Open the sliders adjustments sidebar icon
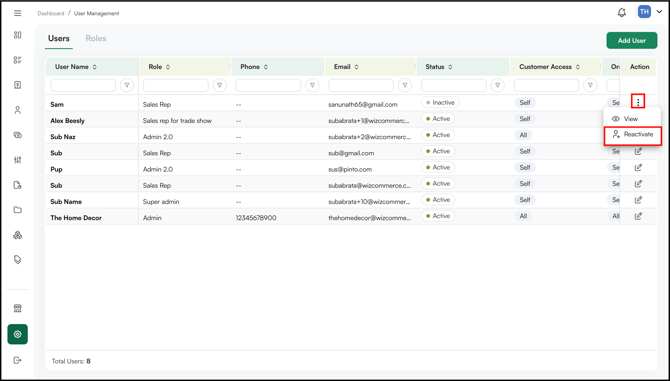Image resolution: width=670 pixels, height=381 pixels. click(18, 160)
